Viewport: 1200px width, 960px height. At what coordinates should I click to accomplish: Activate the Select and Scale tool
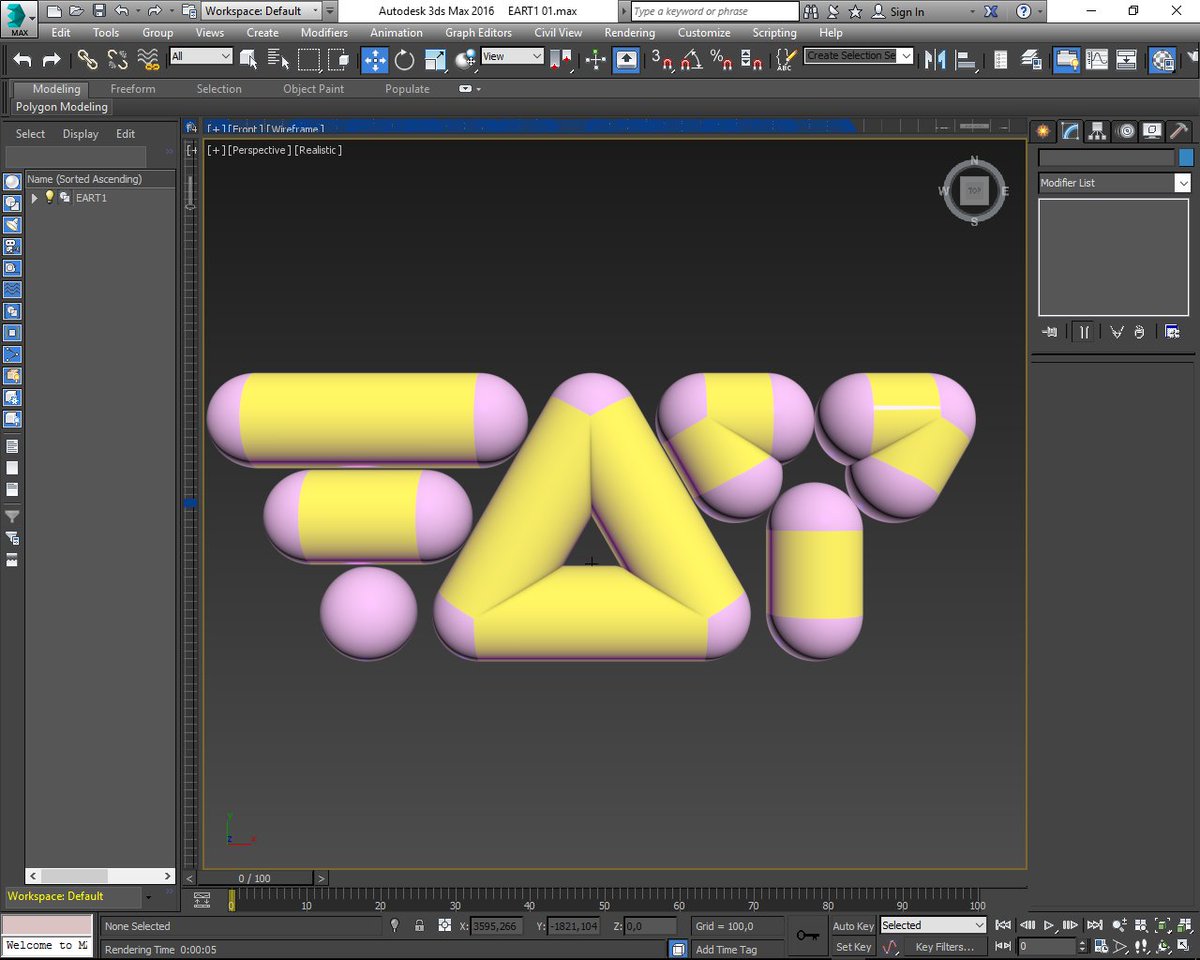pyautogui.click(x=435, y=60)
